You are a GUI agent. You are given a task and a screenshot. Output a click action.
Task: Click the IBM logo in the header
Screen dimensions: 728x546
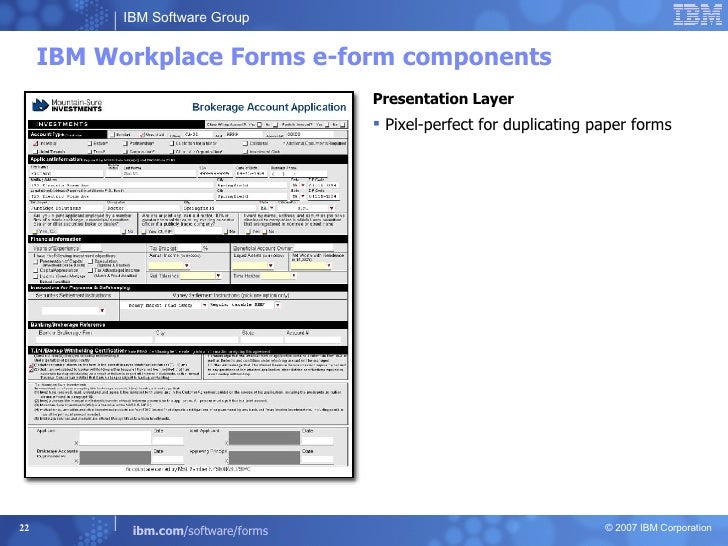coord(697,14)
